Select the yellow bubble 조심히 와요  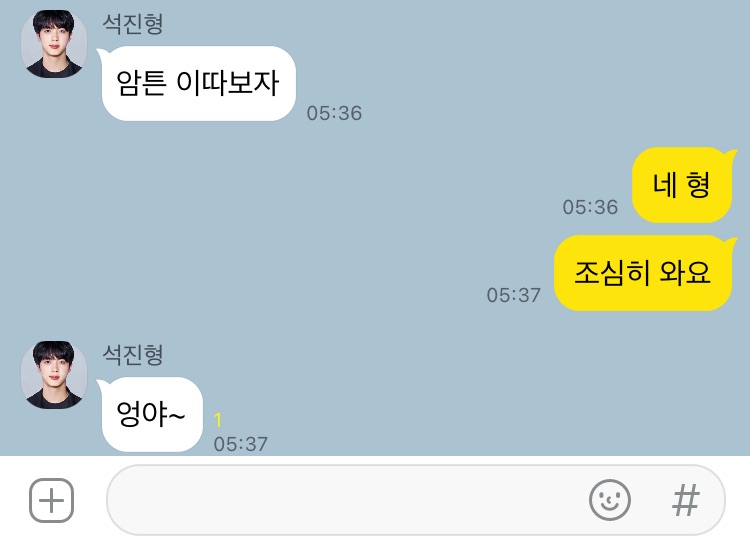pyautogui.click(x=644, y=273)
